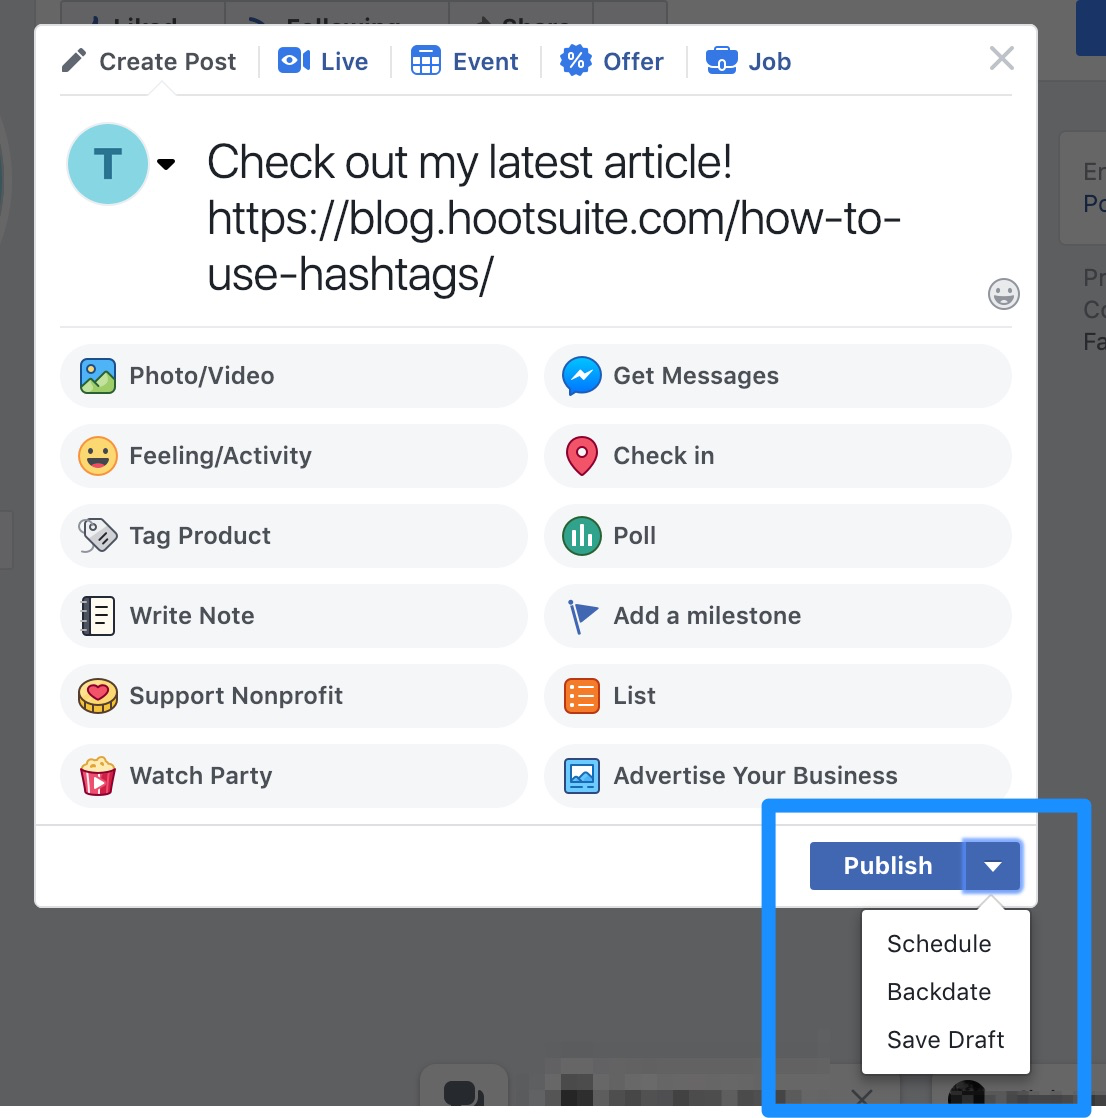This screenshot has width=1106, height=1118.
Task: Select the Feeling/Activity smiley icon
Action: (98, 456)
